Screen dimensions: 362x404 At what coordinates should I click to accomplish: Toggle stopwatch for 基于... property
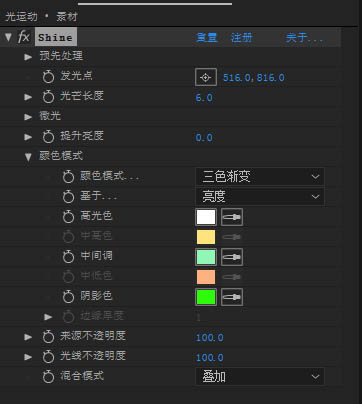pos(68,197)
